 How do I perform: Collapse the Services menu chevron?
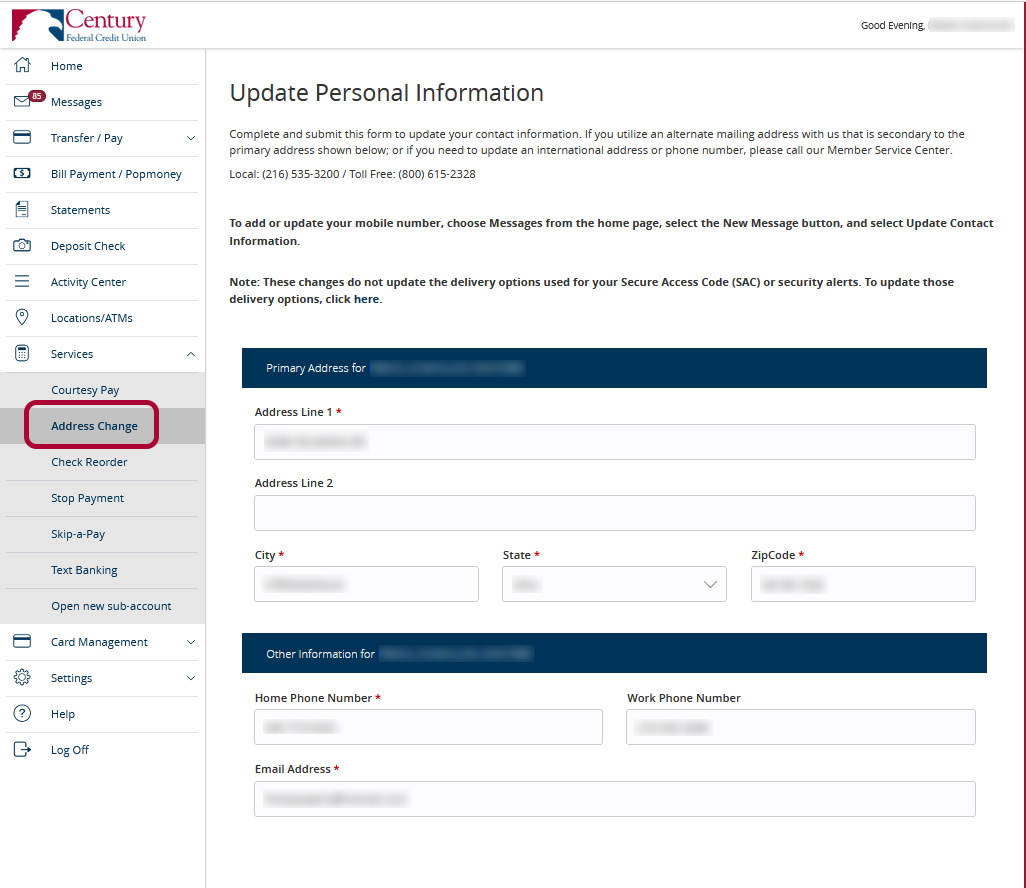[190, 353]
